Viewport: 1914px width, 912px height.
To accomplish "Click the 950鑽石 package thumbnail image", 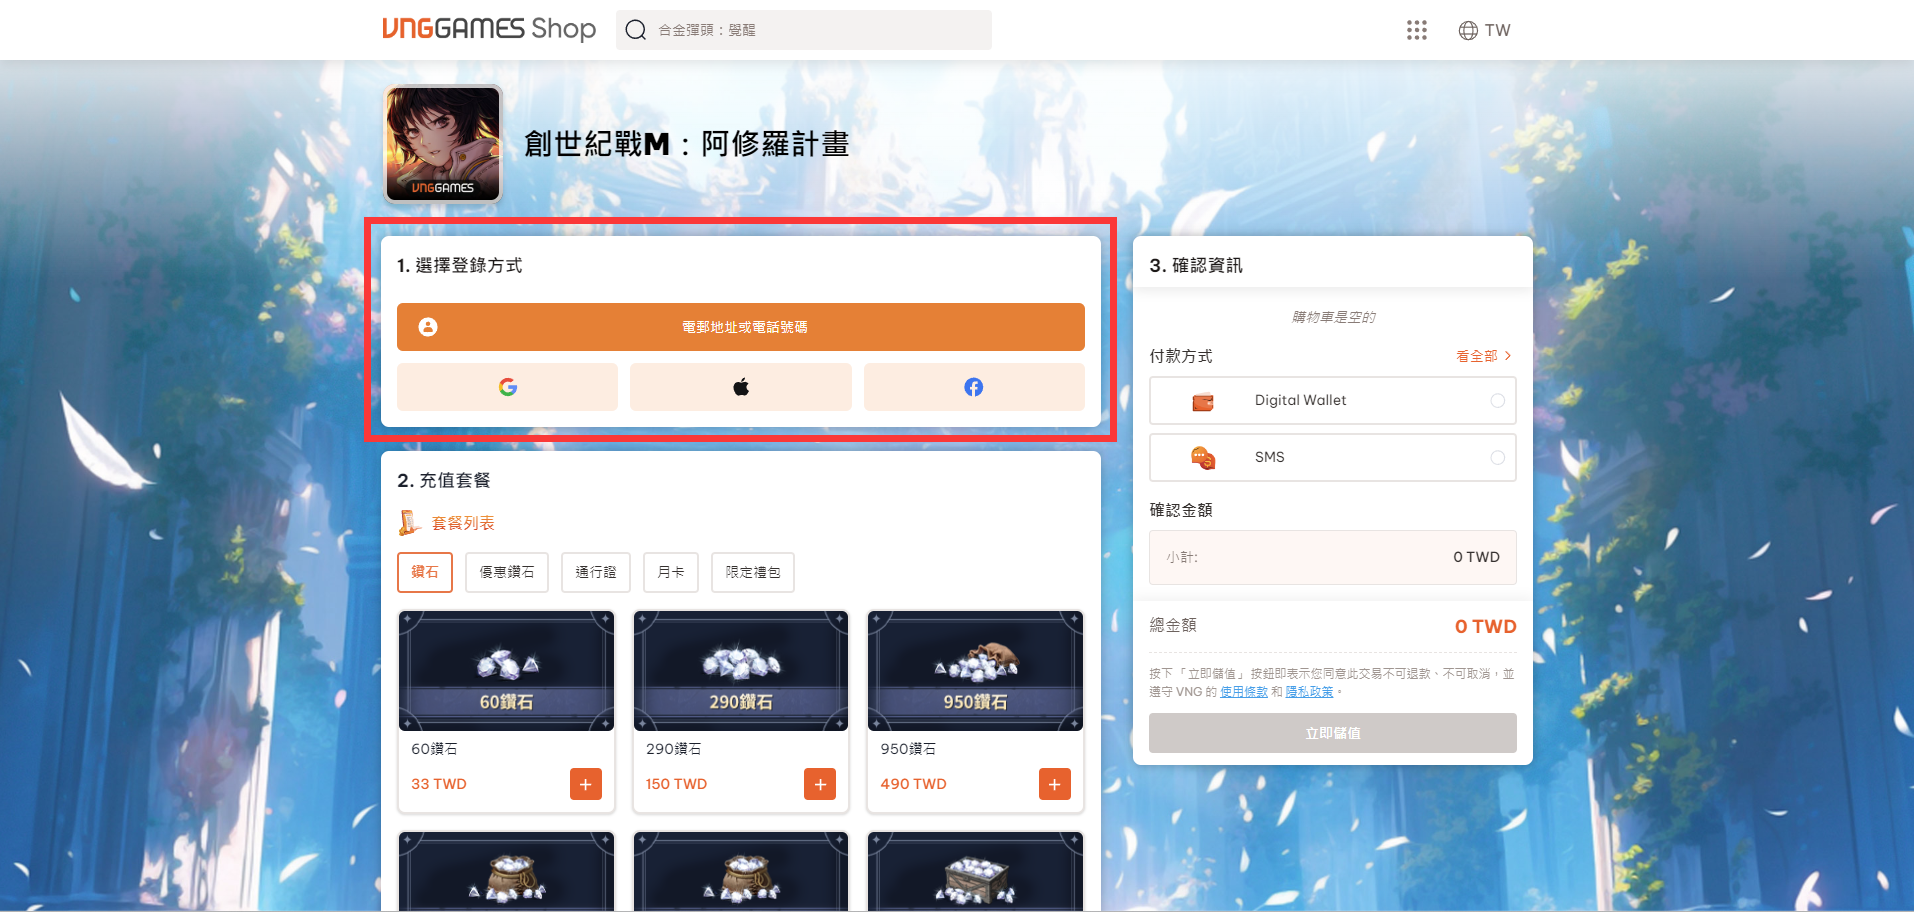I will tap(975, 670).
